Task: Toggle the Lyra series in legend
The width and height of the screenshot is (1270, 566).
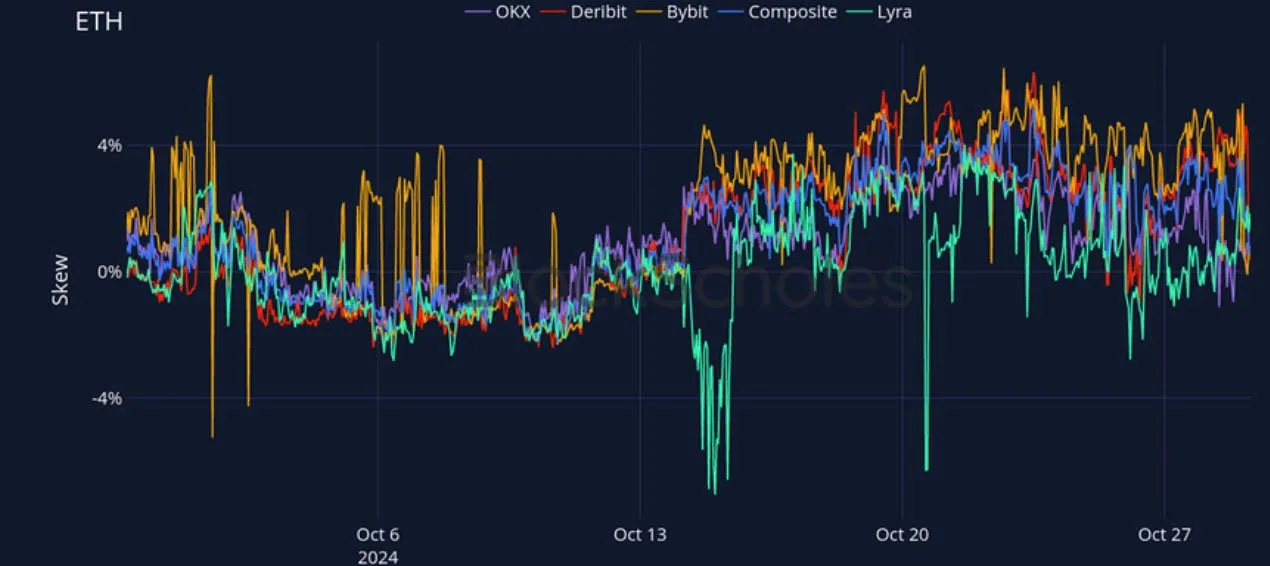Action: (x=878, y=12)
